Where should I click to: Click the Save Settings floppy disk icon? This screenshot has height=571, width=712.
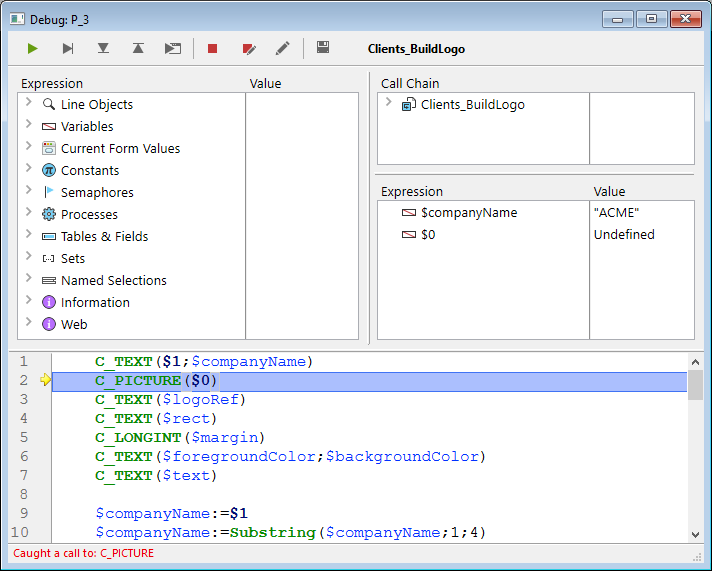(323, 48)
